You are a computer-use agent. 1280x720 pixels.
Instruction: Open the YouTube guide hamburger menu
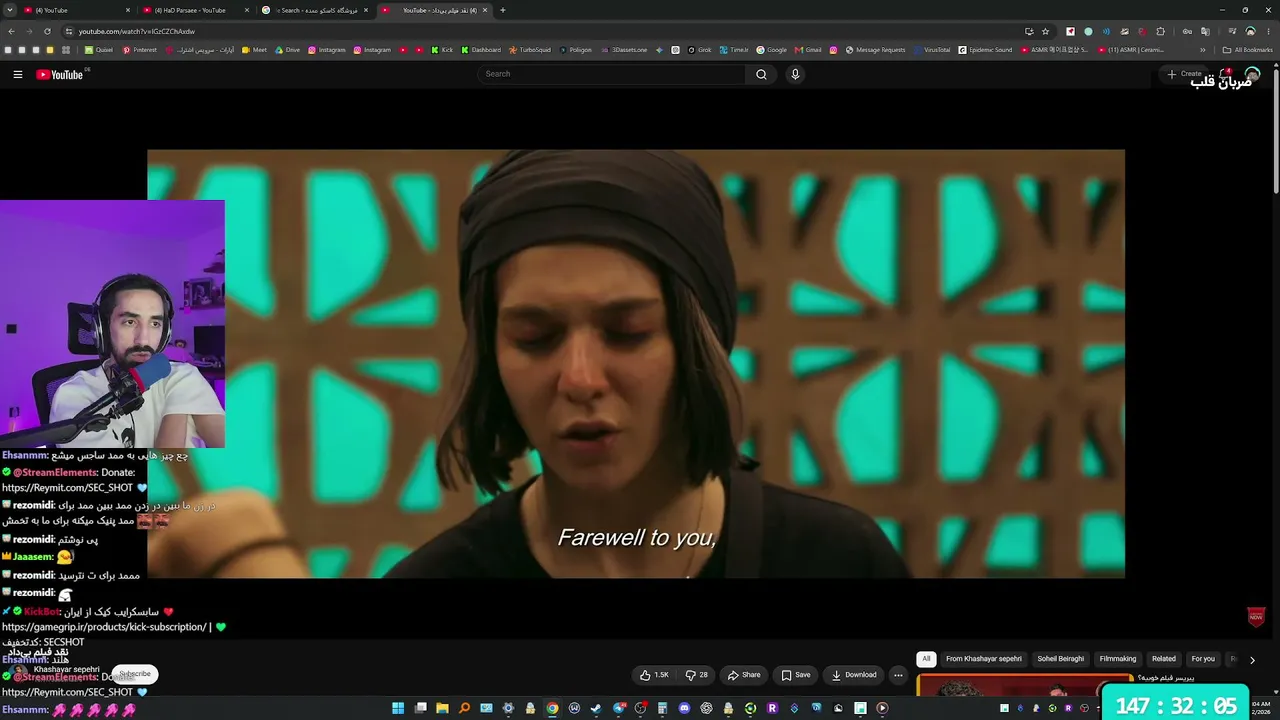[x=17, y=74]
